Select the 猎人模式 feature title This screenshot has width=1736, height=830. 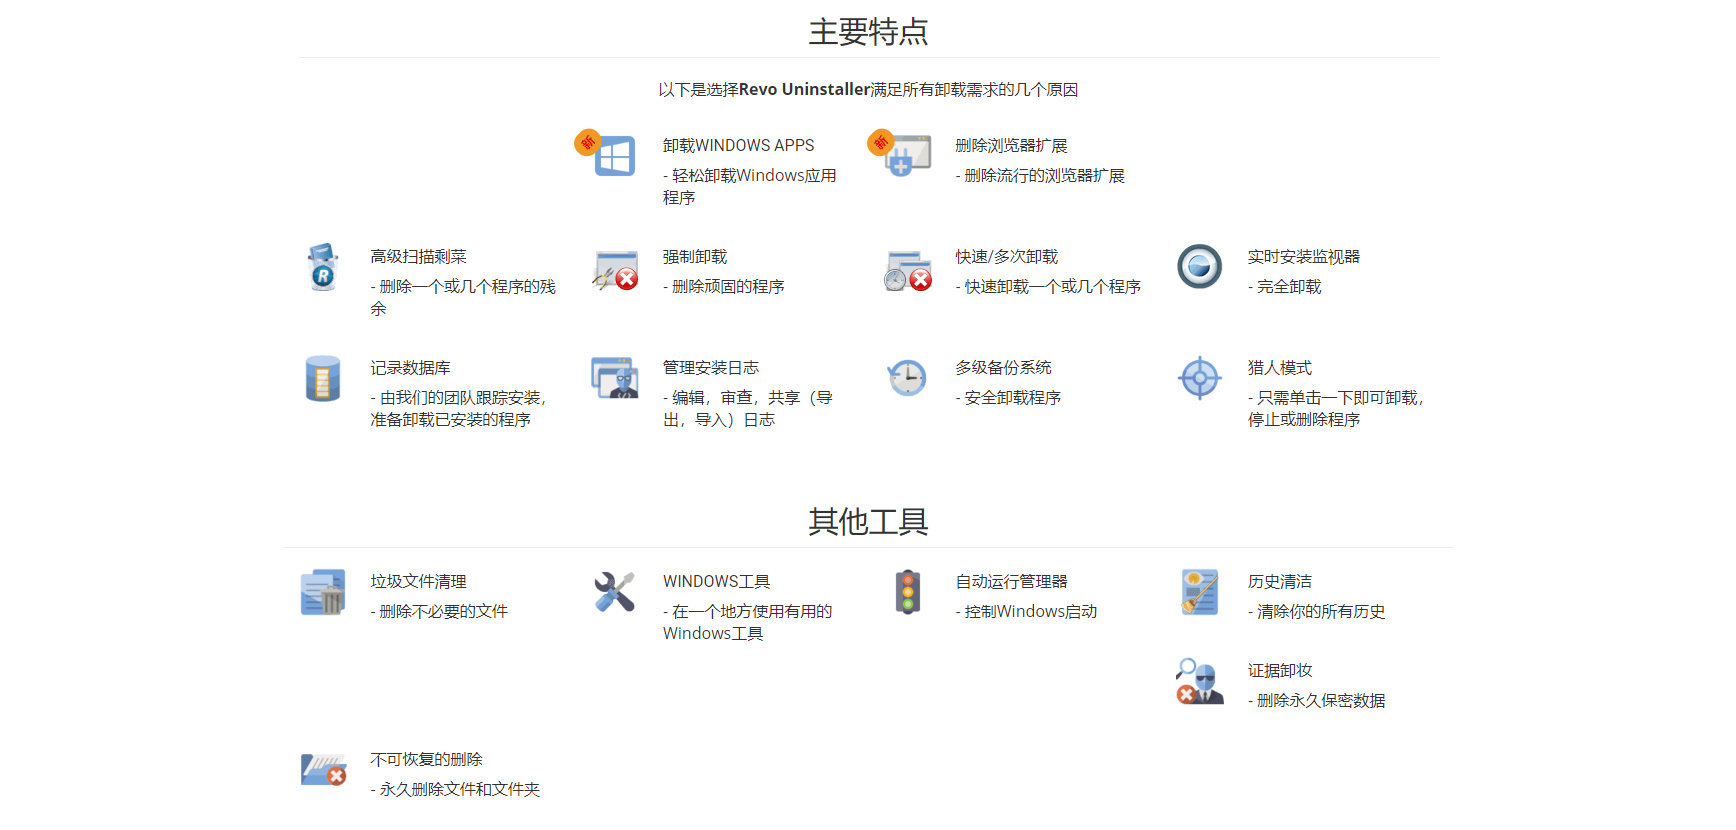click(1279, 368)
